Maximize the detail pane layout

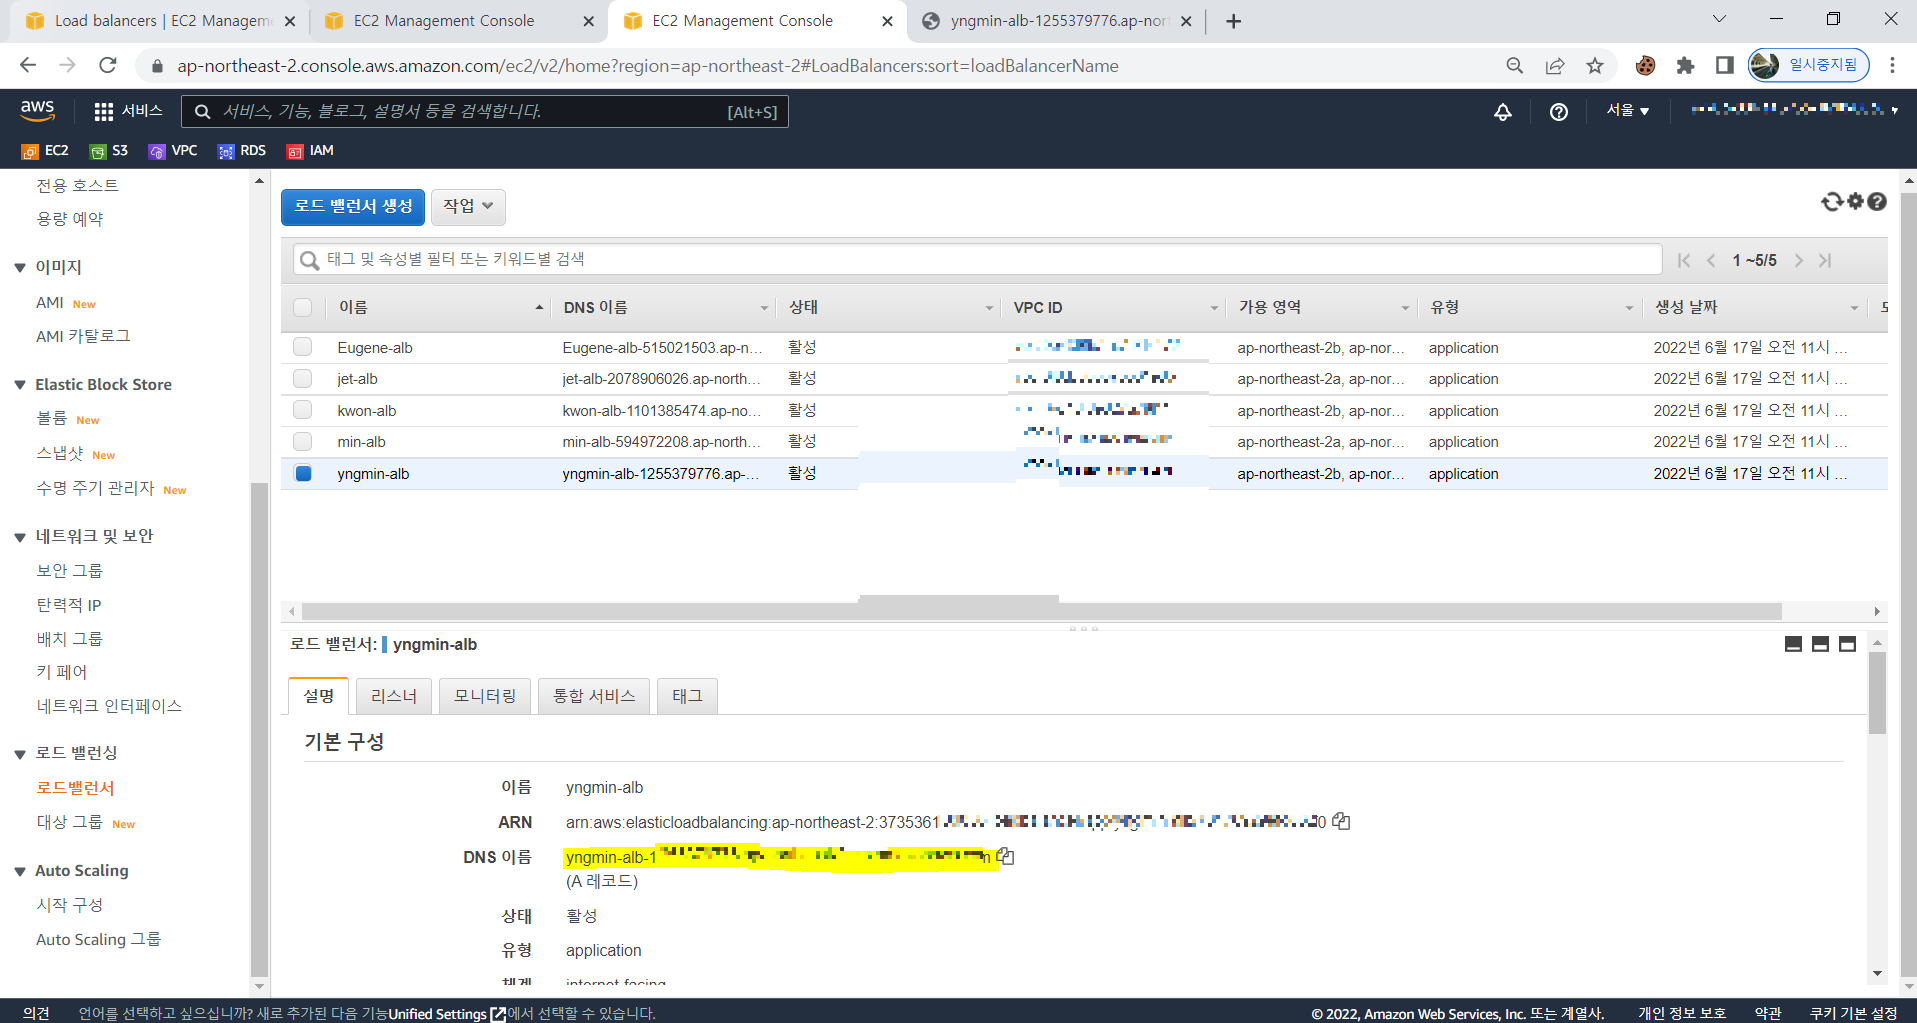pos(1848,644)
